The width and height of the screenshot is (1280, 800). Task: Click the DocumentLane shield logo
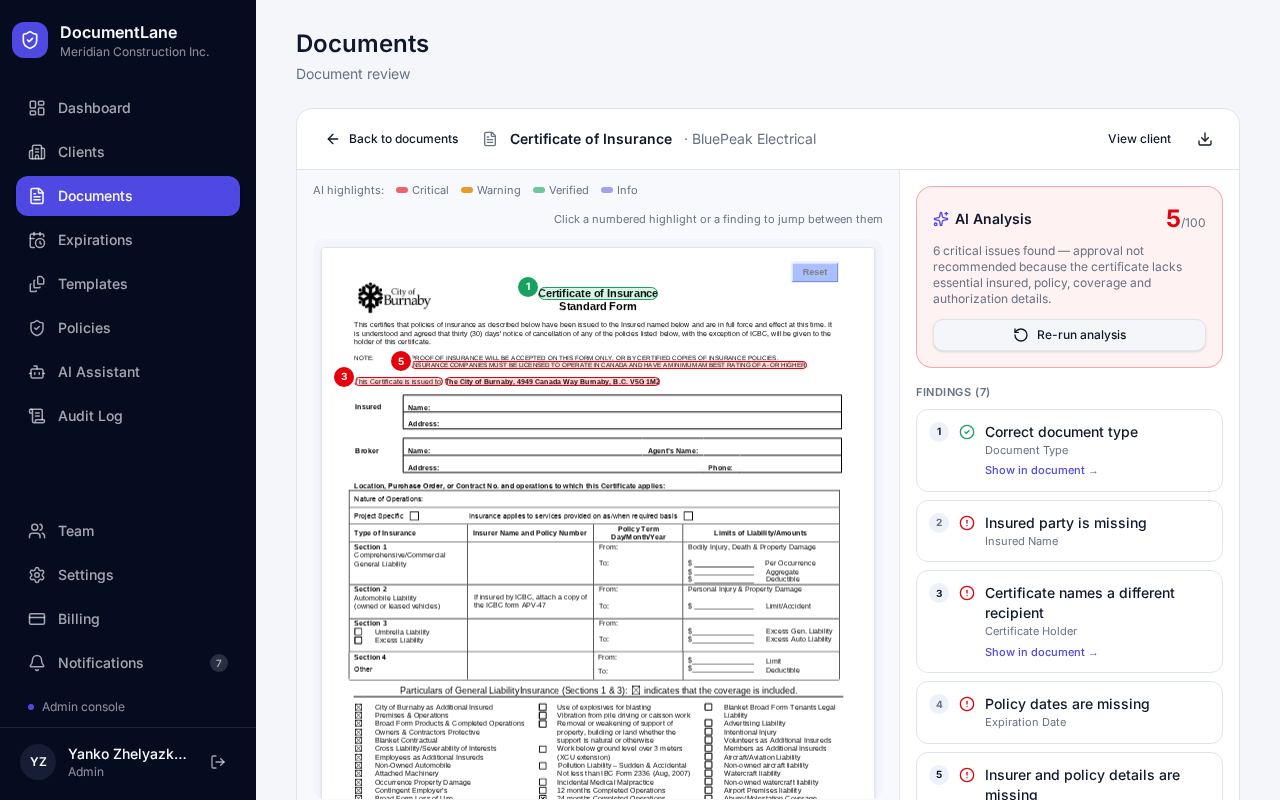click(x=30, y=40)
